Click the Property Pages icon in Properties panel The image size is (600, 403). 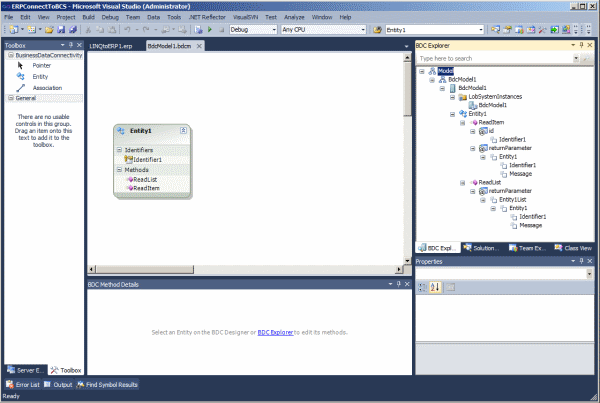pos(450,287)
